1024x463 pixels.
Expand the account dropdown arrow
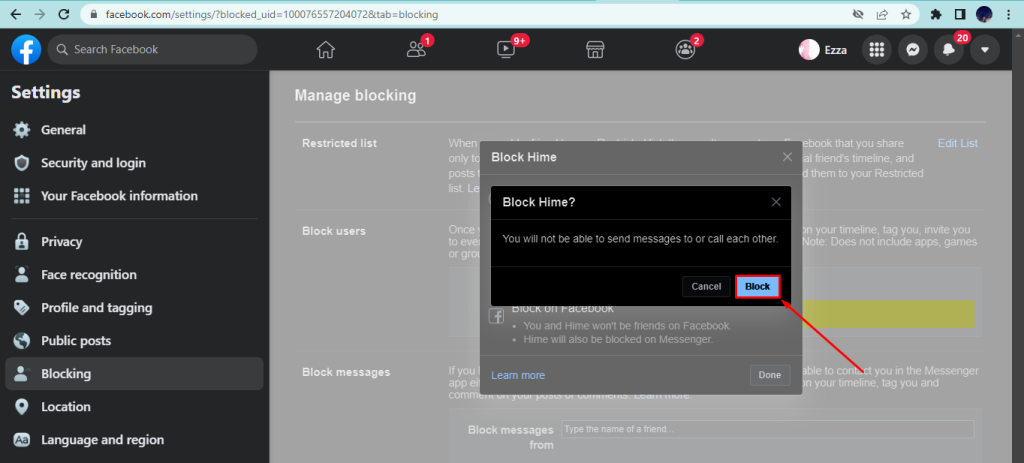985,50
